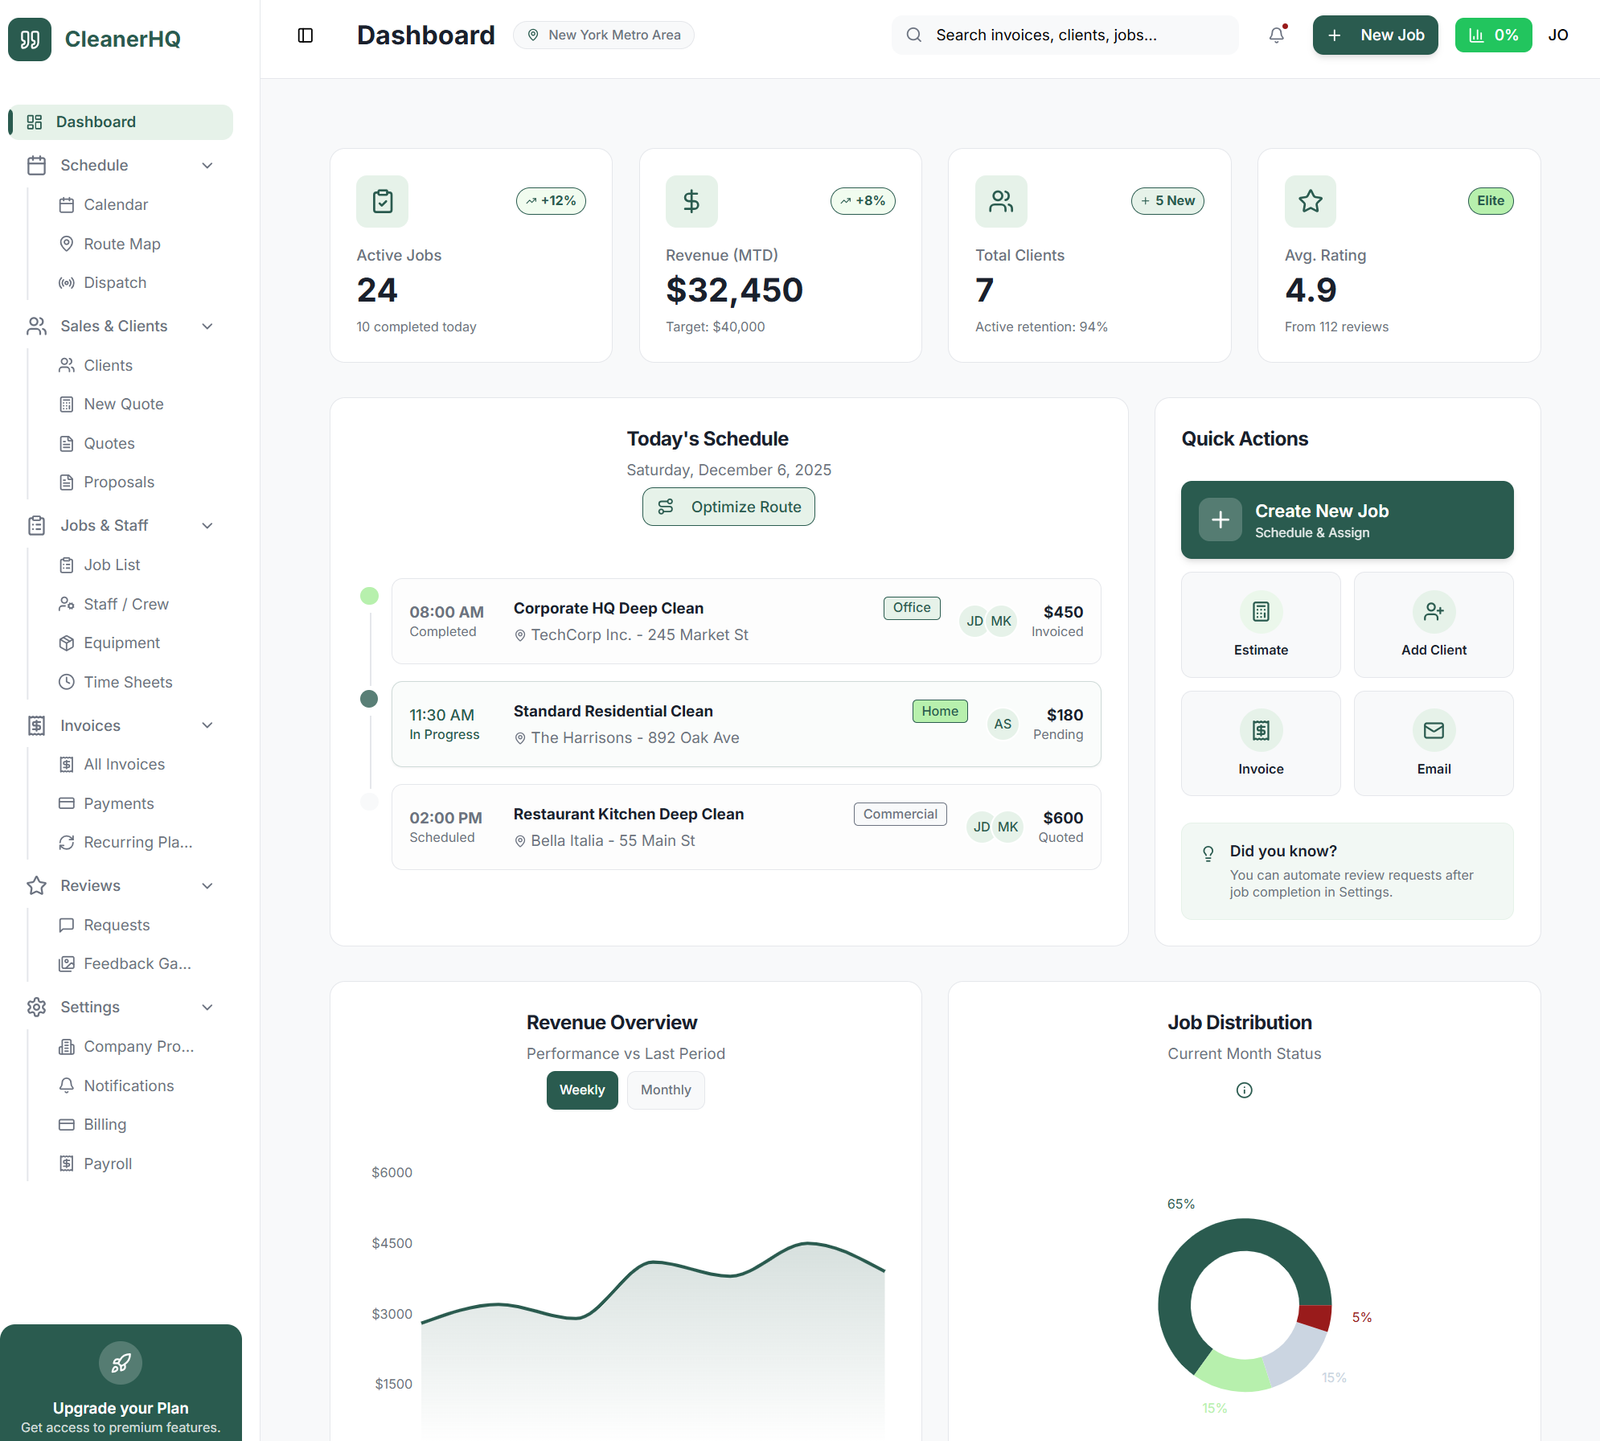Open the Payroll settings page

107,1163
